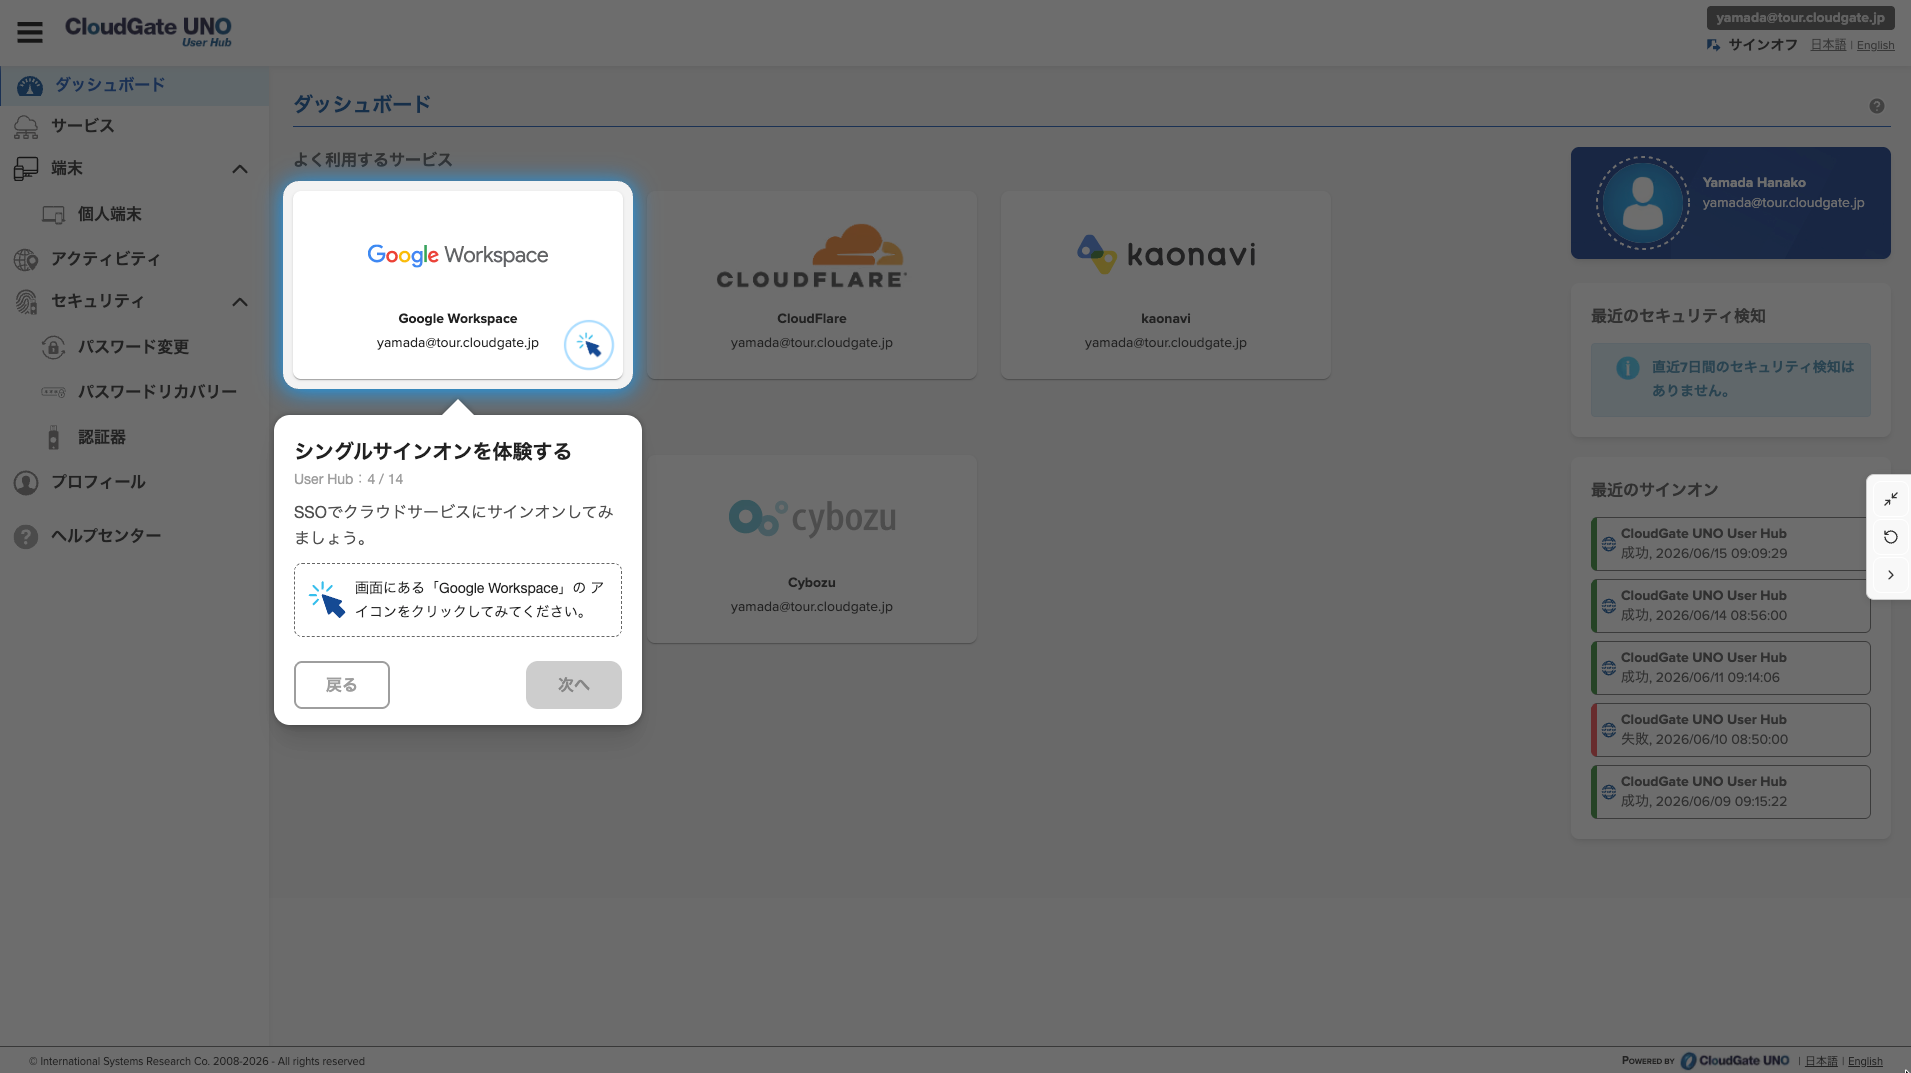Restart the tour with the reload icon

[1890, 537]
